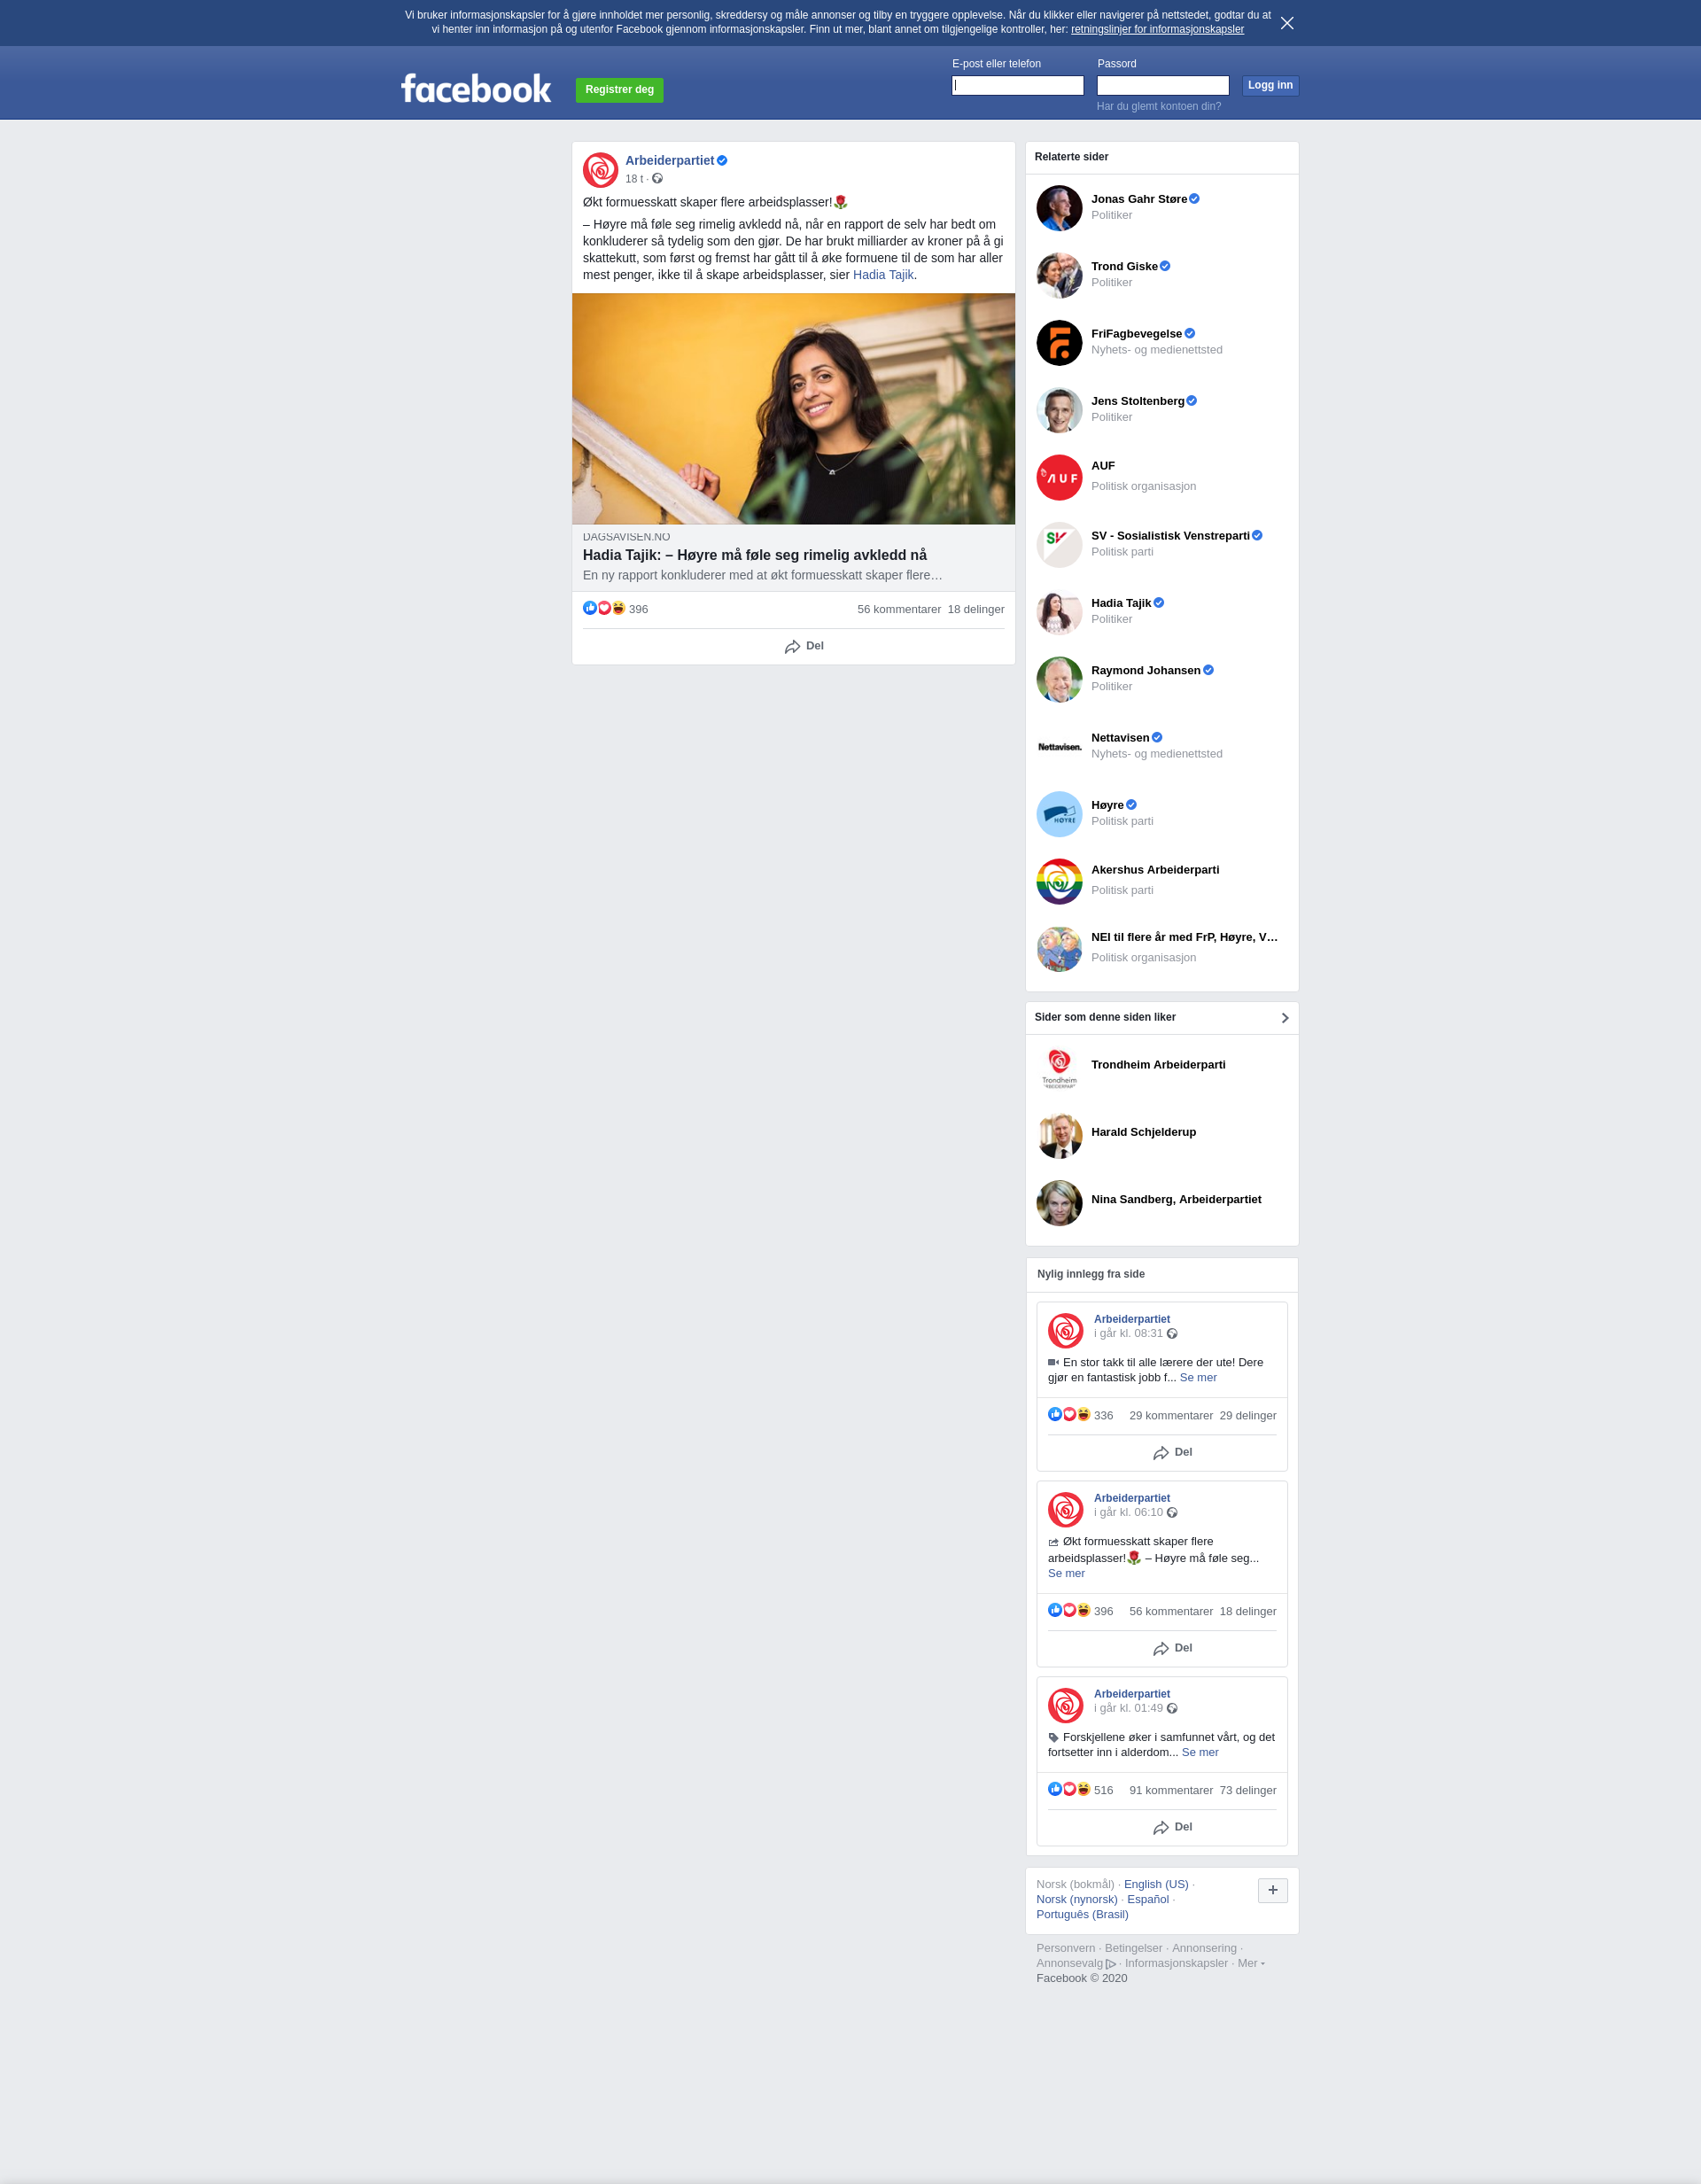Image resolution: width=1701 pixels, height=2184 pixels.
Task: Click Harald Schjelderup profile avatar
Action: click(1059, 1136)
